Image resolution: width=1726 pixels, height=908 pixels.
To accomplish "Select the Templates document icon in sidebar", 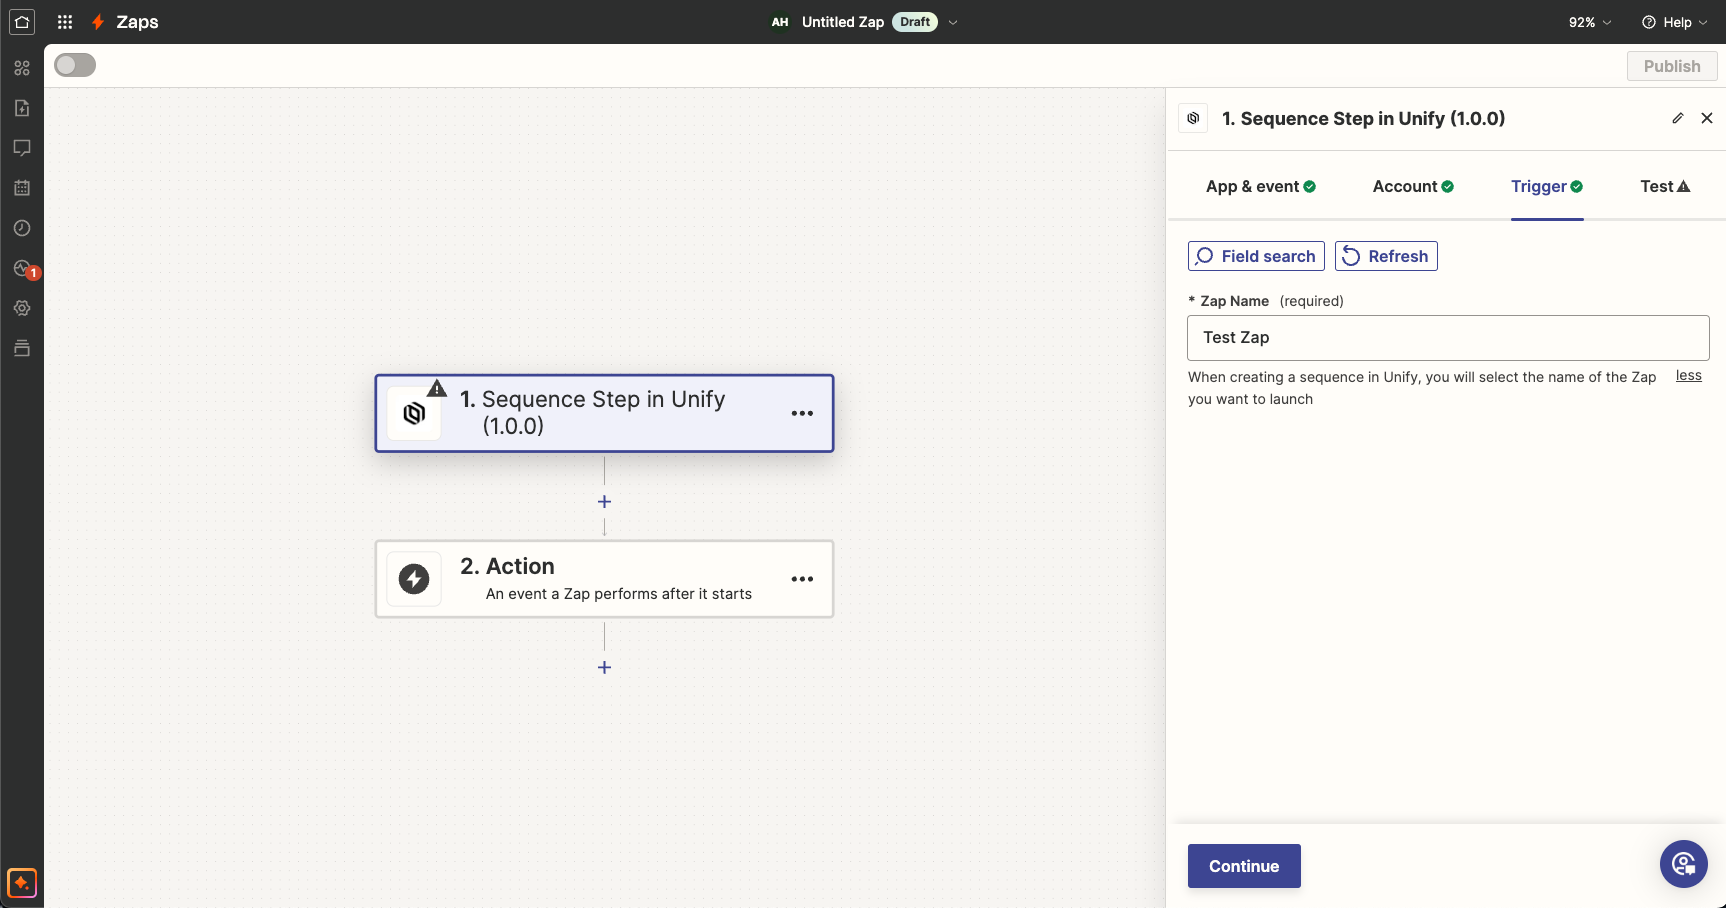I will click(x=22, y=108).
